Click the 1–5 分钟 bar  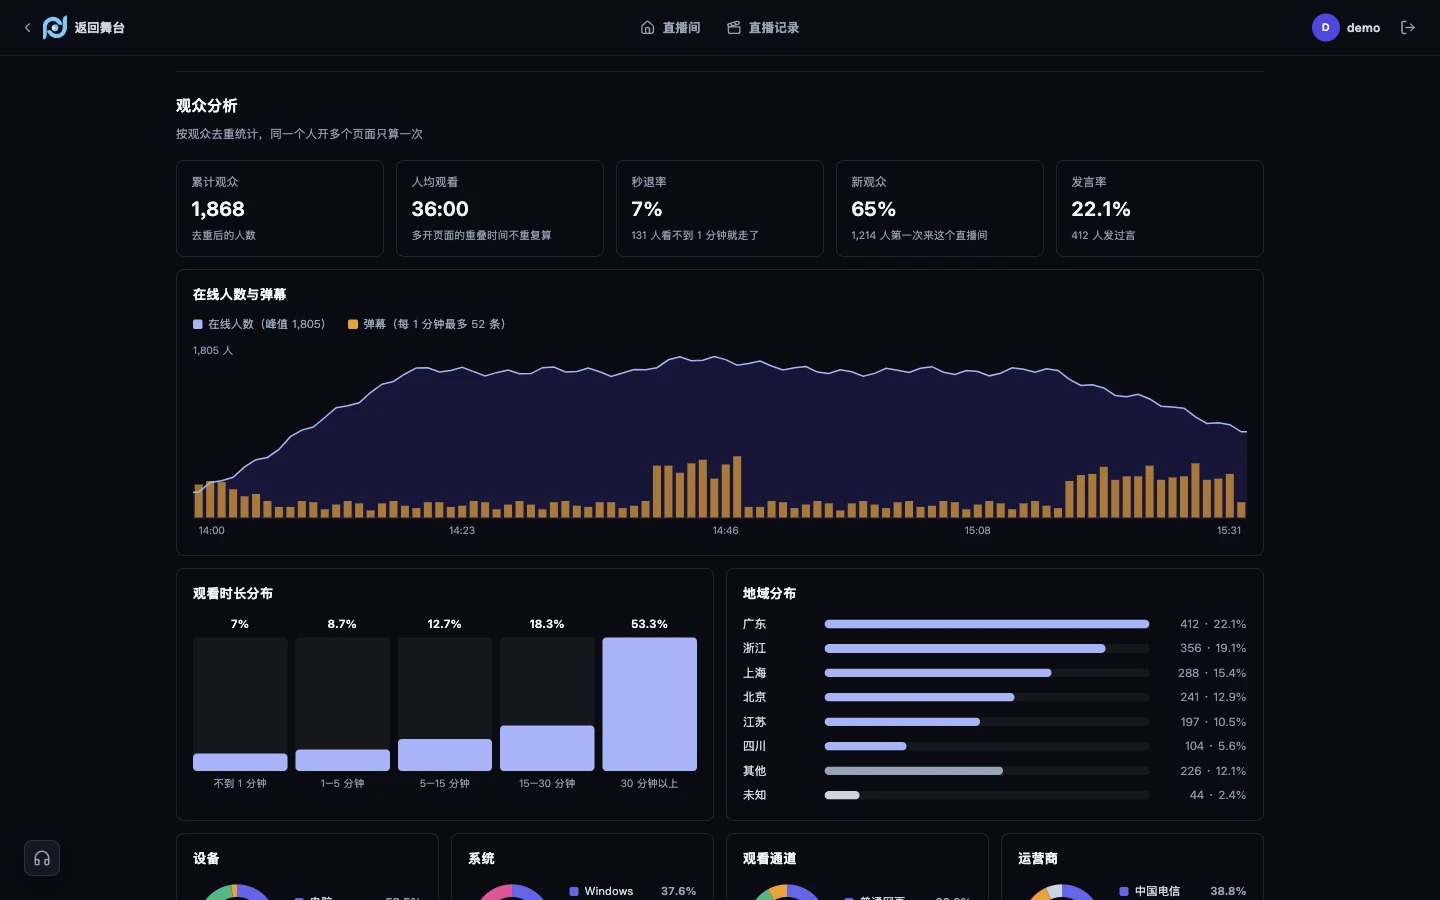pyautogui.click(x=342, y=760)
